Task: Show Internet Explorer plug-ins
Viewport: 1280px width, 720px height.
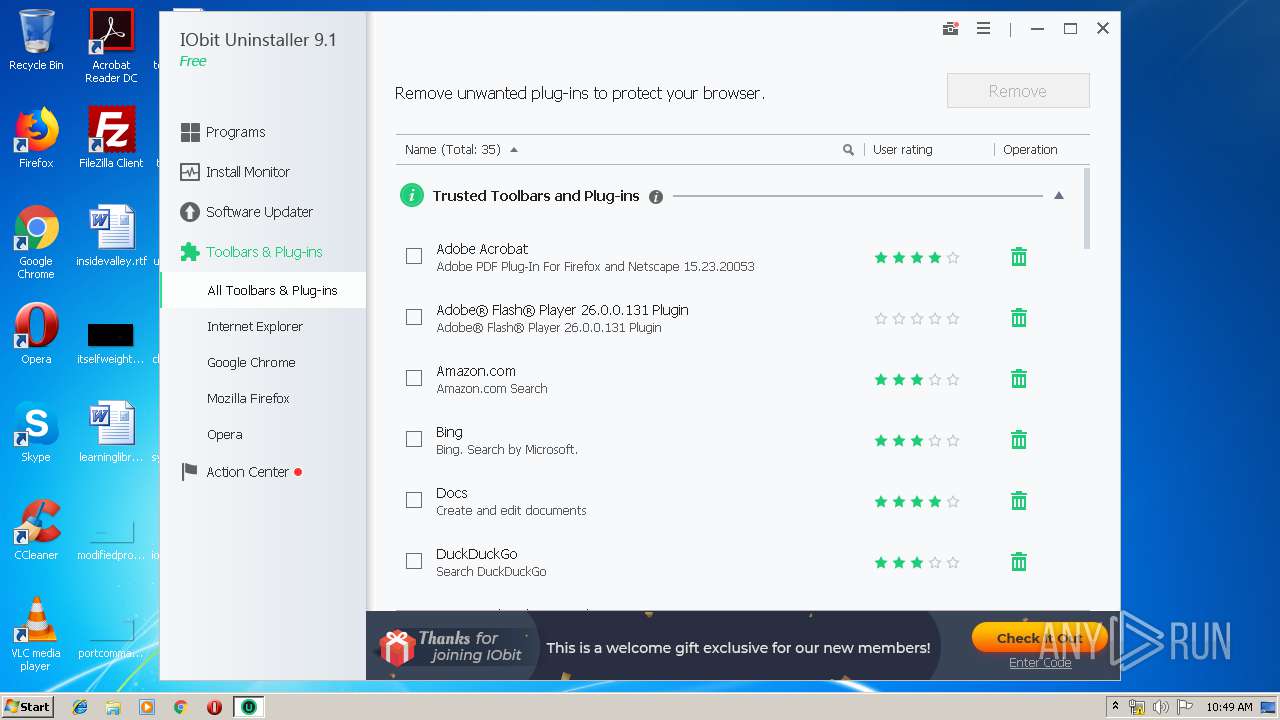Action: point(255,327)
